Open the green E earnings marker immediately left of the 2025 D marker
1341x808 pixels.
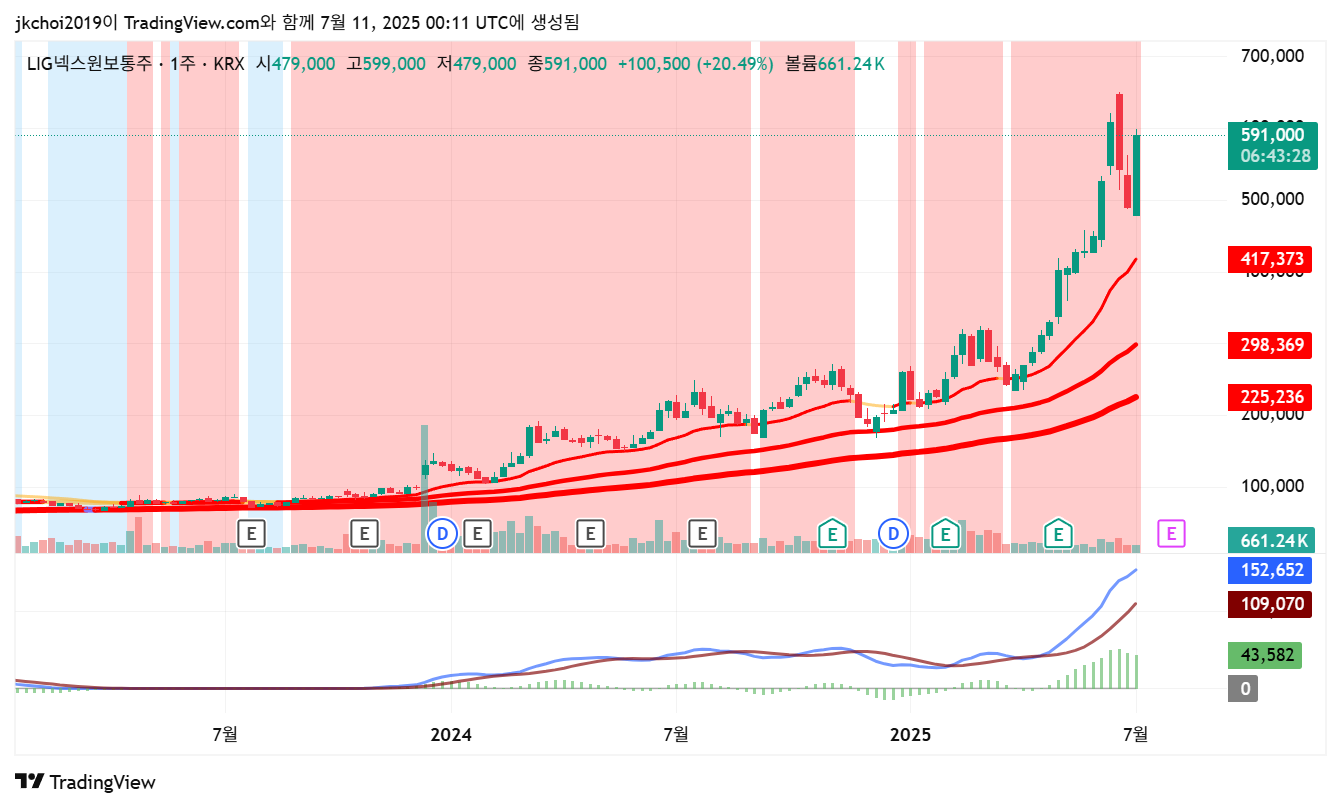[x=831, y=533]
